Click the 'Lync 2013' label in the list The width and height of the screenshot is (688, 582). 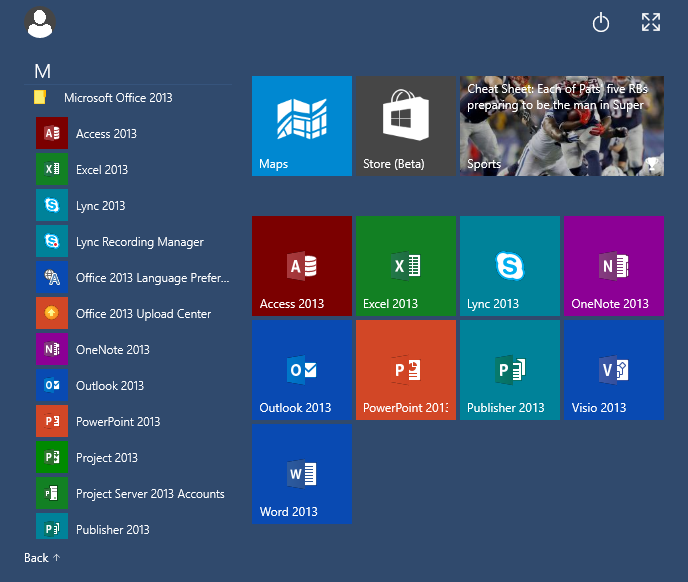click(x=100, y=206)
